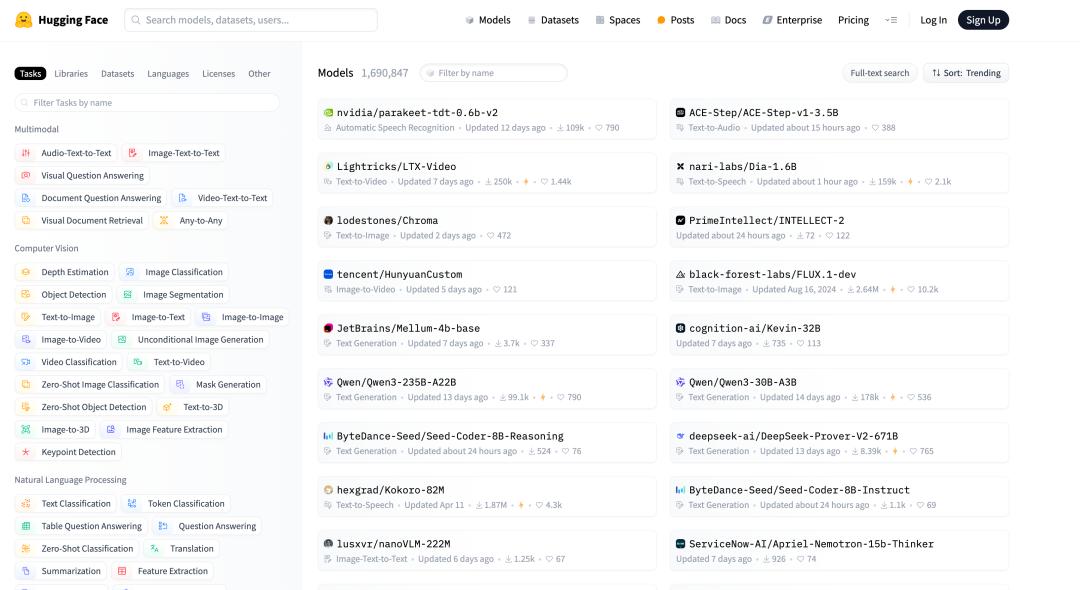Viewport: 1080px width, 590px height.
Task: Click the magnifier icon in the search bar
Action: 136,20
